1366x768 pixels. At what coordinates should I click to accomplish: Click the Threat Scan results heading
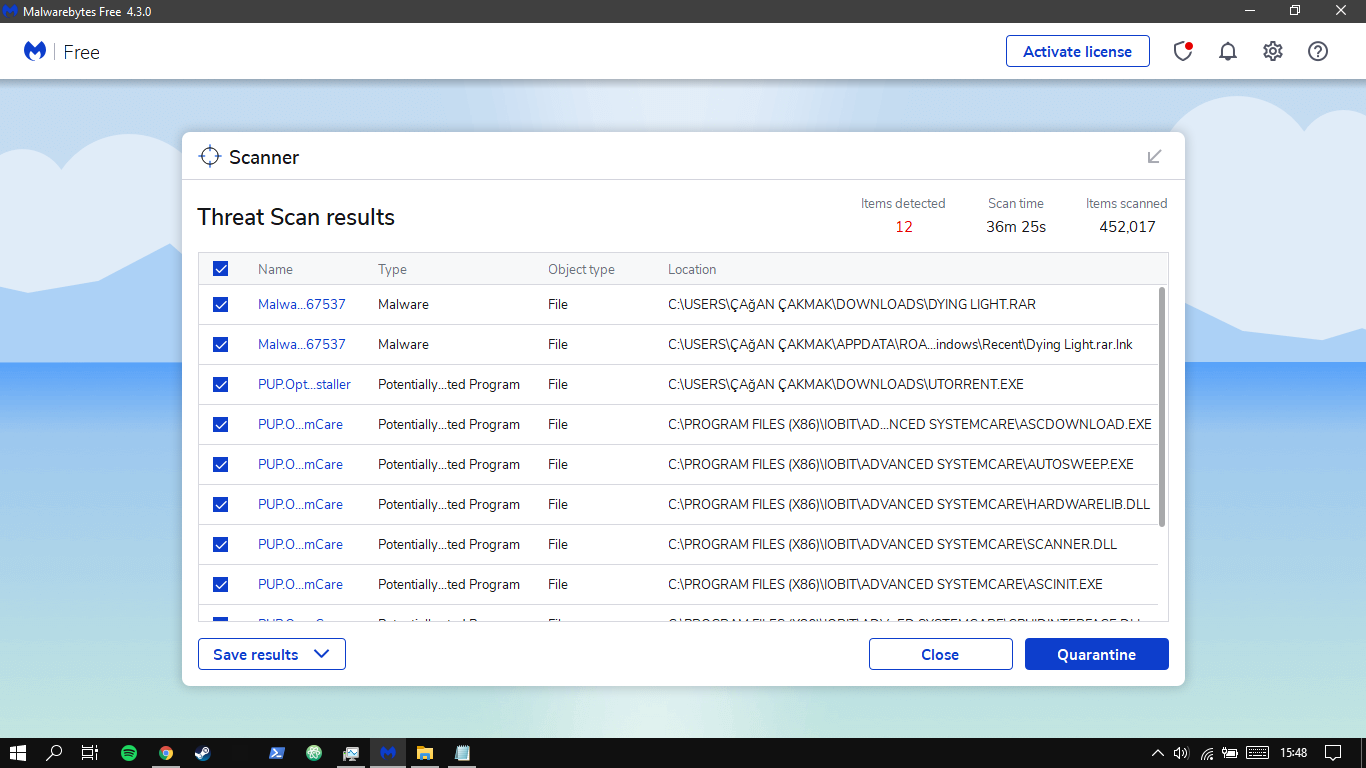(296, 217)
